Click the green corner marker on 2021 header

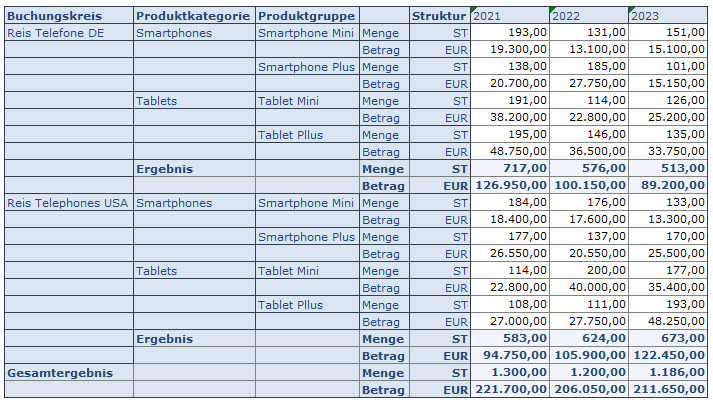point(474,10)
